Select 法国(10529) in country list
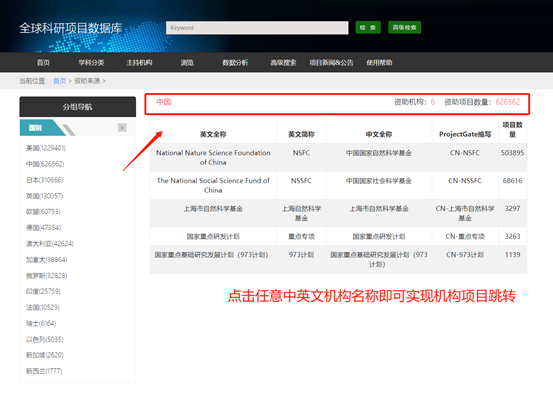Viewport: 553px width, 397px height. [x=43, y=307]
